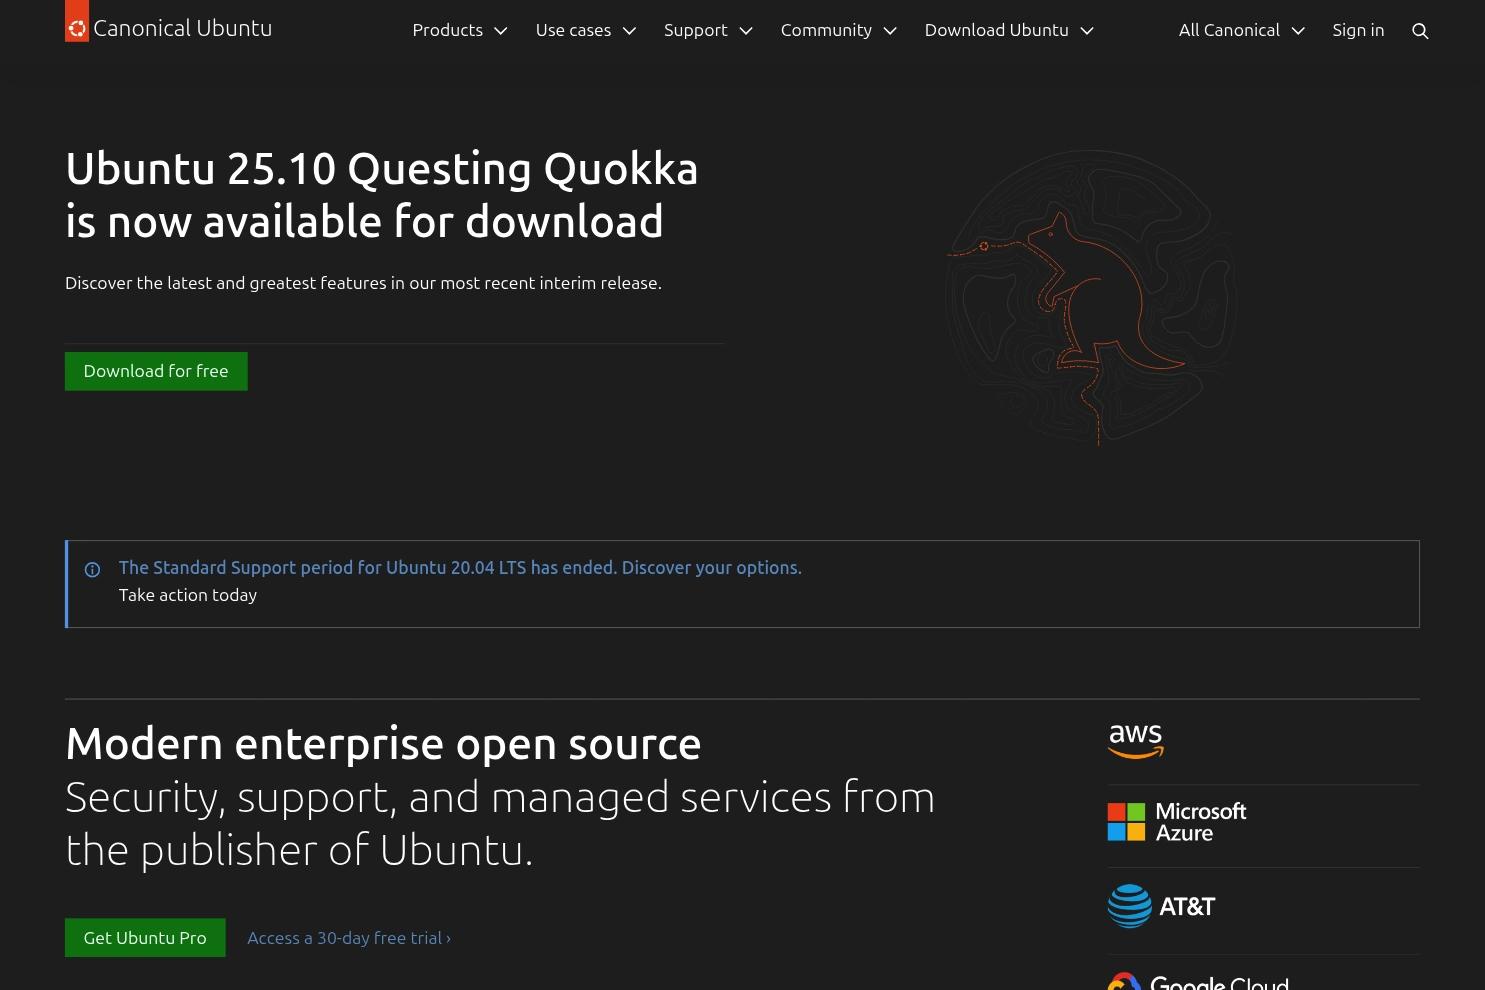The width and height of the screenshot is (1485, 990).
Task: Expand the Community chevron
Action: click(890, 31)
